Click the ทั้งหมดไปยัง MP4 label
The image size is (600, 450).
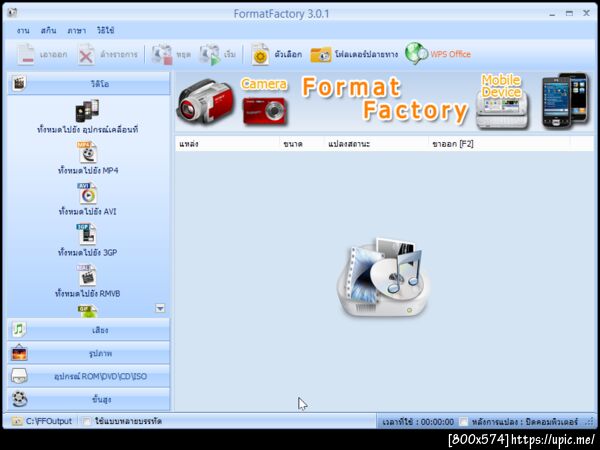click(x=88, y=170)
